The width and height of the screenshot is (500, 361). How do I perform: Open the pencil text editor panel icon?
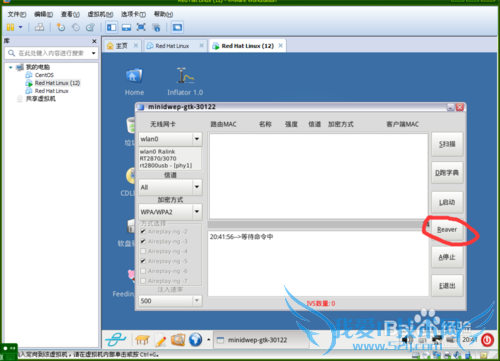(160, 340)
